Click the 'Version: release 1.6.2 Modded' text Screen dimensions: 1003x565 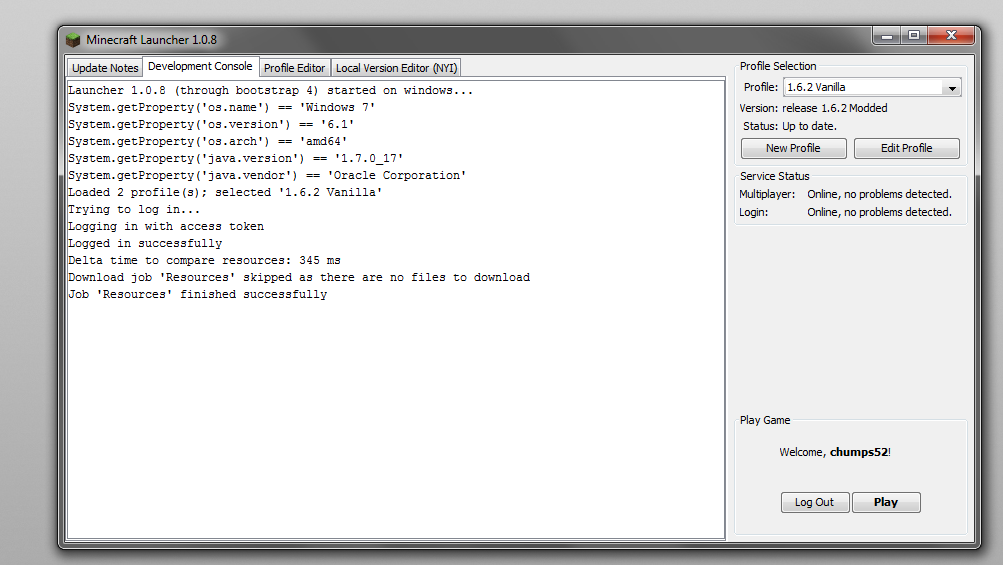(x=813, y=108)
